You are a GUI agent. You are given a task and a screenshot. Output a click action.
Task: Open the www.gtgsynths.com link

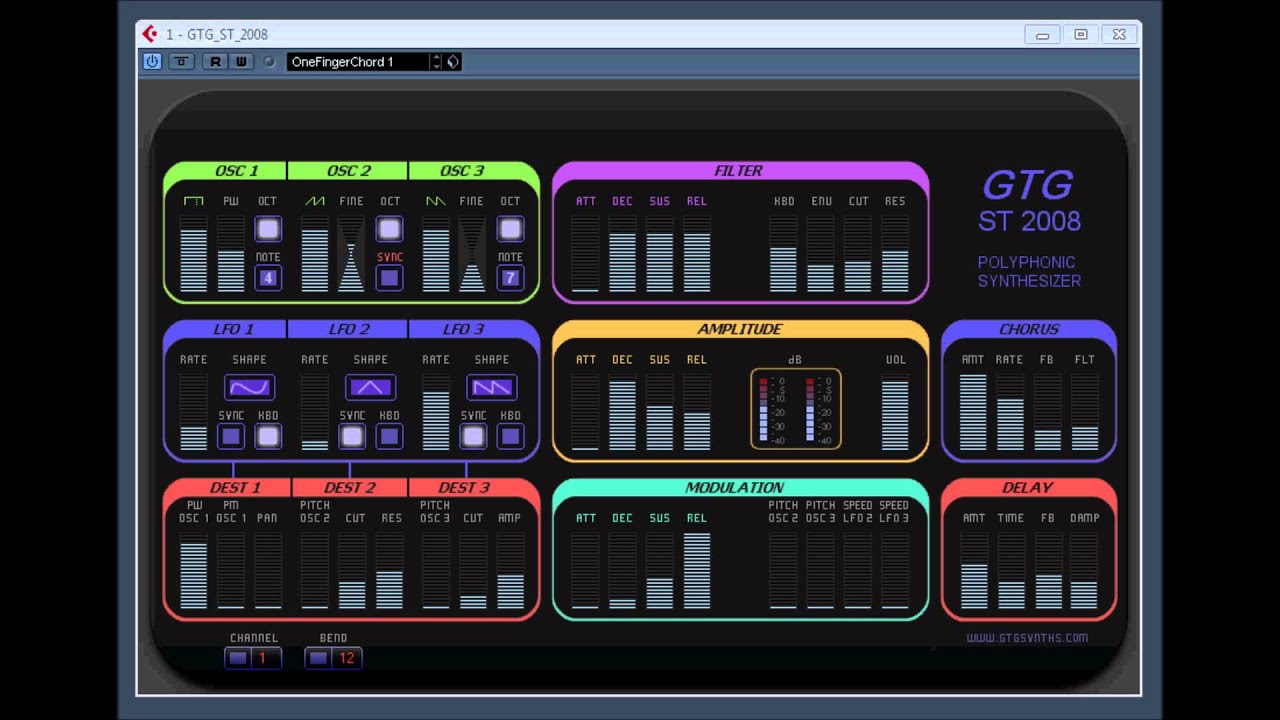pos(1027,637)
